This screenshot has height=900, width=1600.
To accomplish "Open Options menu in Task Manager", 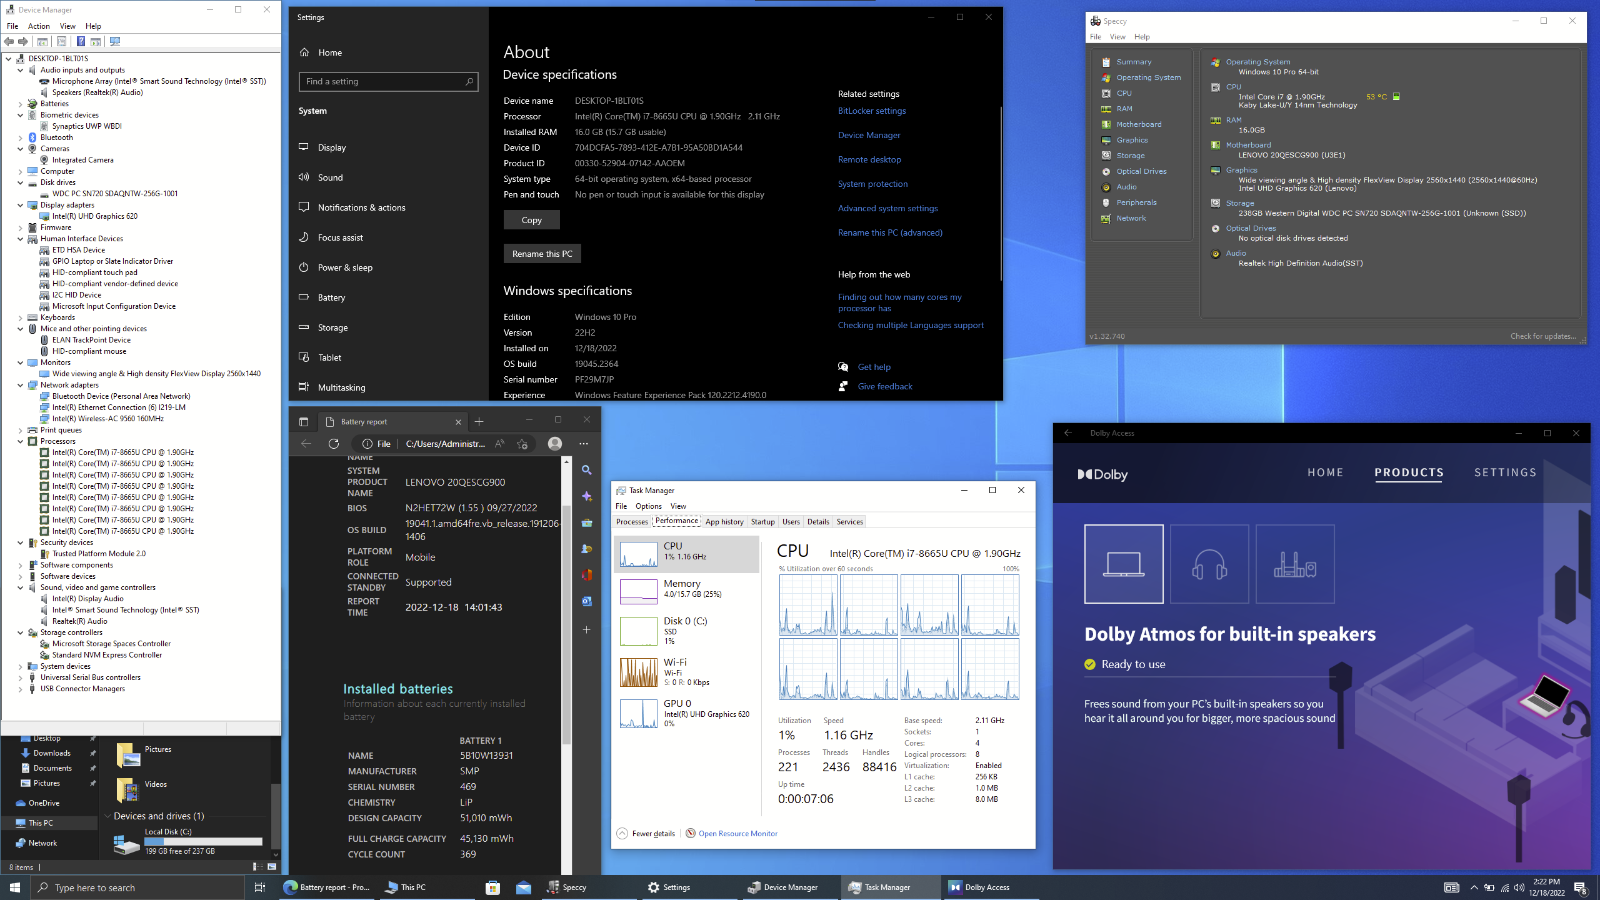I will click(x=648, y=506).
